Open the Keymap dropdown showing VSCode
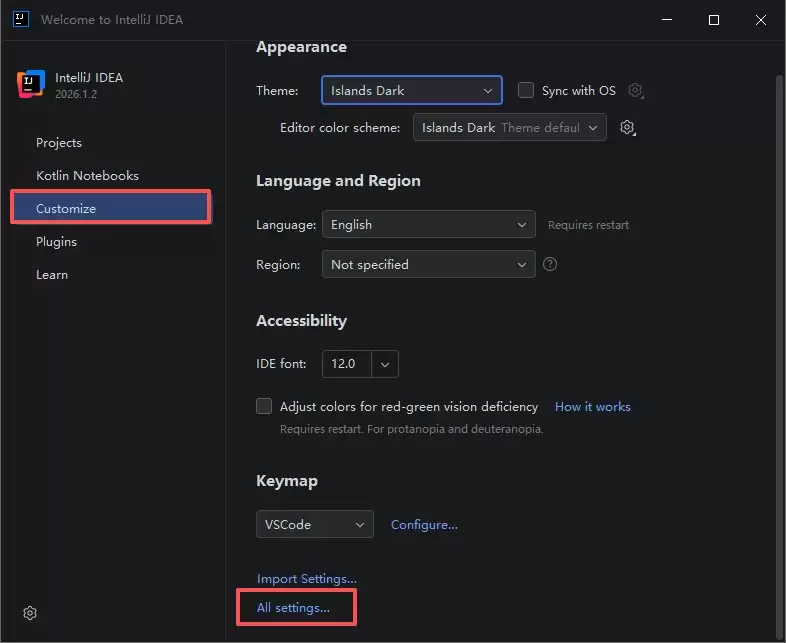 click(315, 524)
